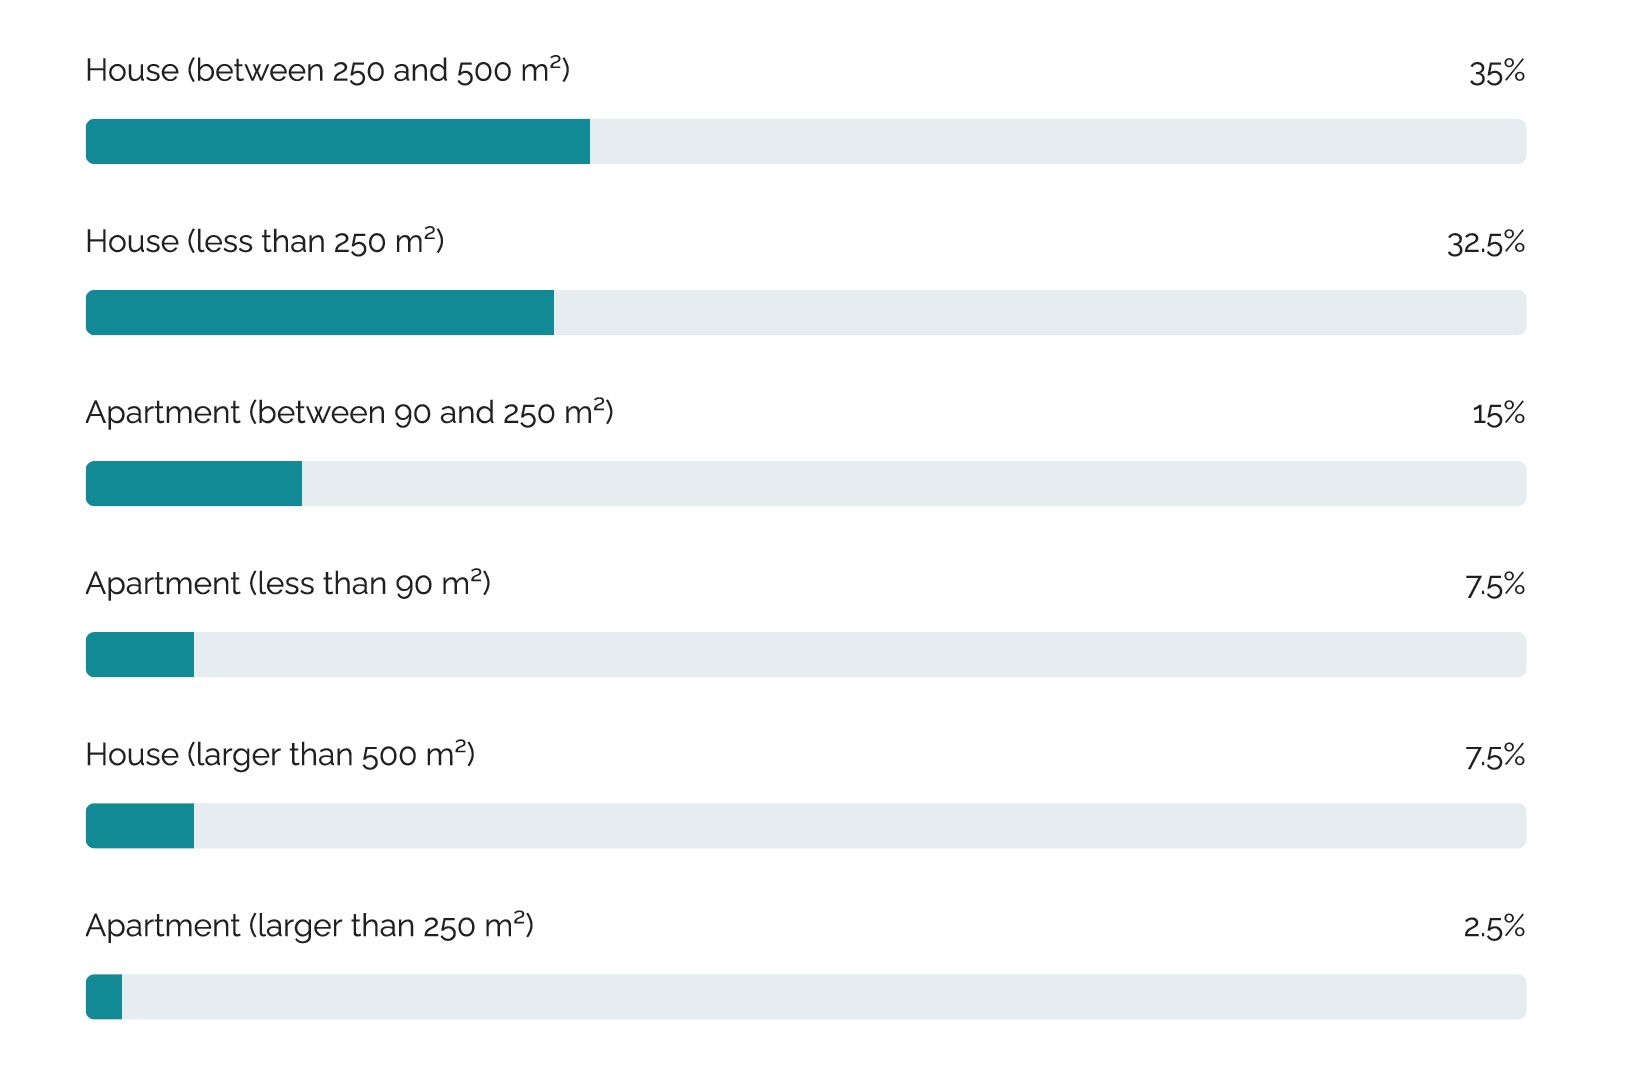The height and width of the screenshot is (1081, 1651).
Task: Click the "Apartment (between 90 and 250 m²)" label
Action: coord(349,413)
